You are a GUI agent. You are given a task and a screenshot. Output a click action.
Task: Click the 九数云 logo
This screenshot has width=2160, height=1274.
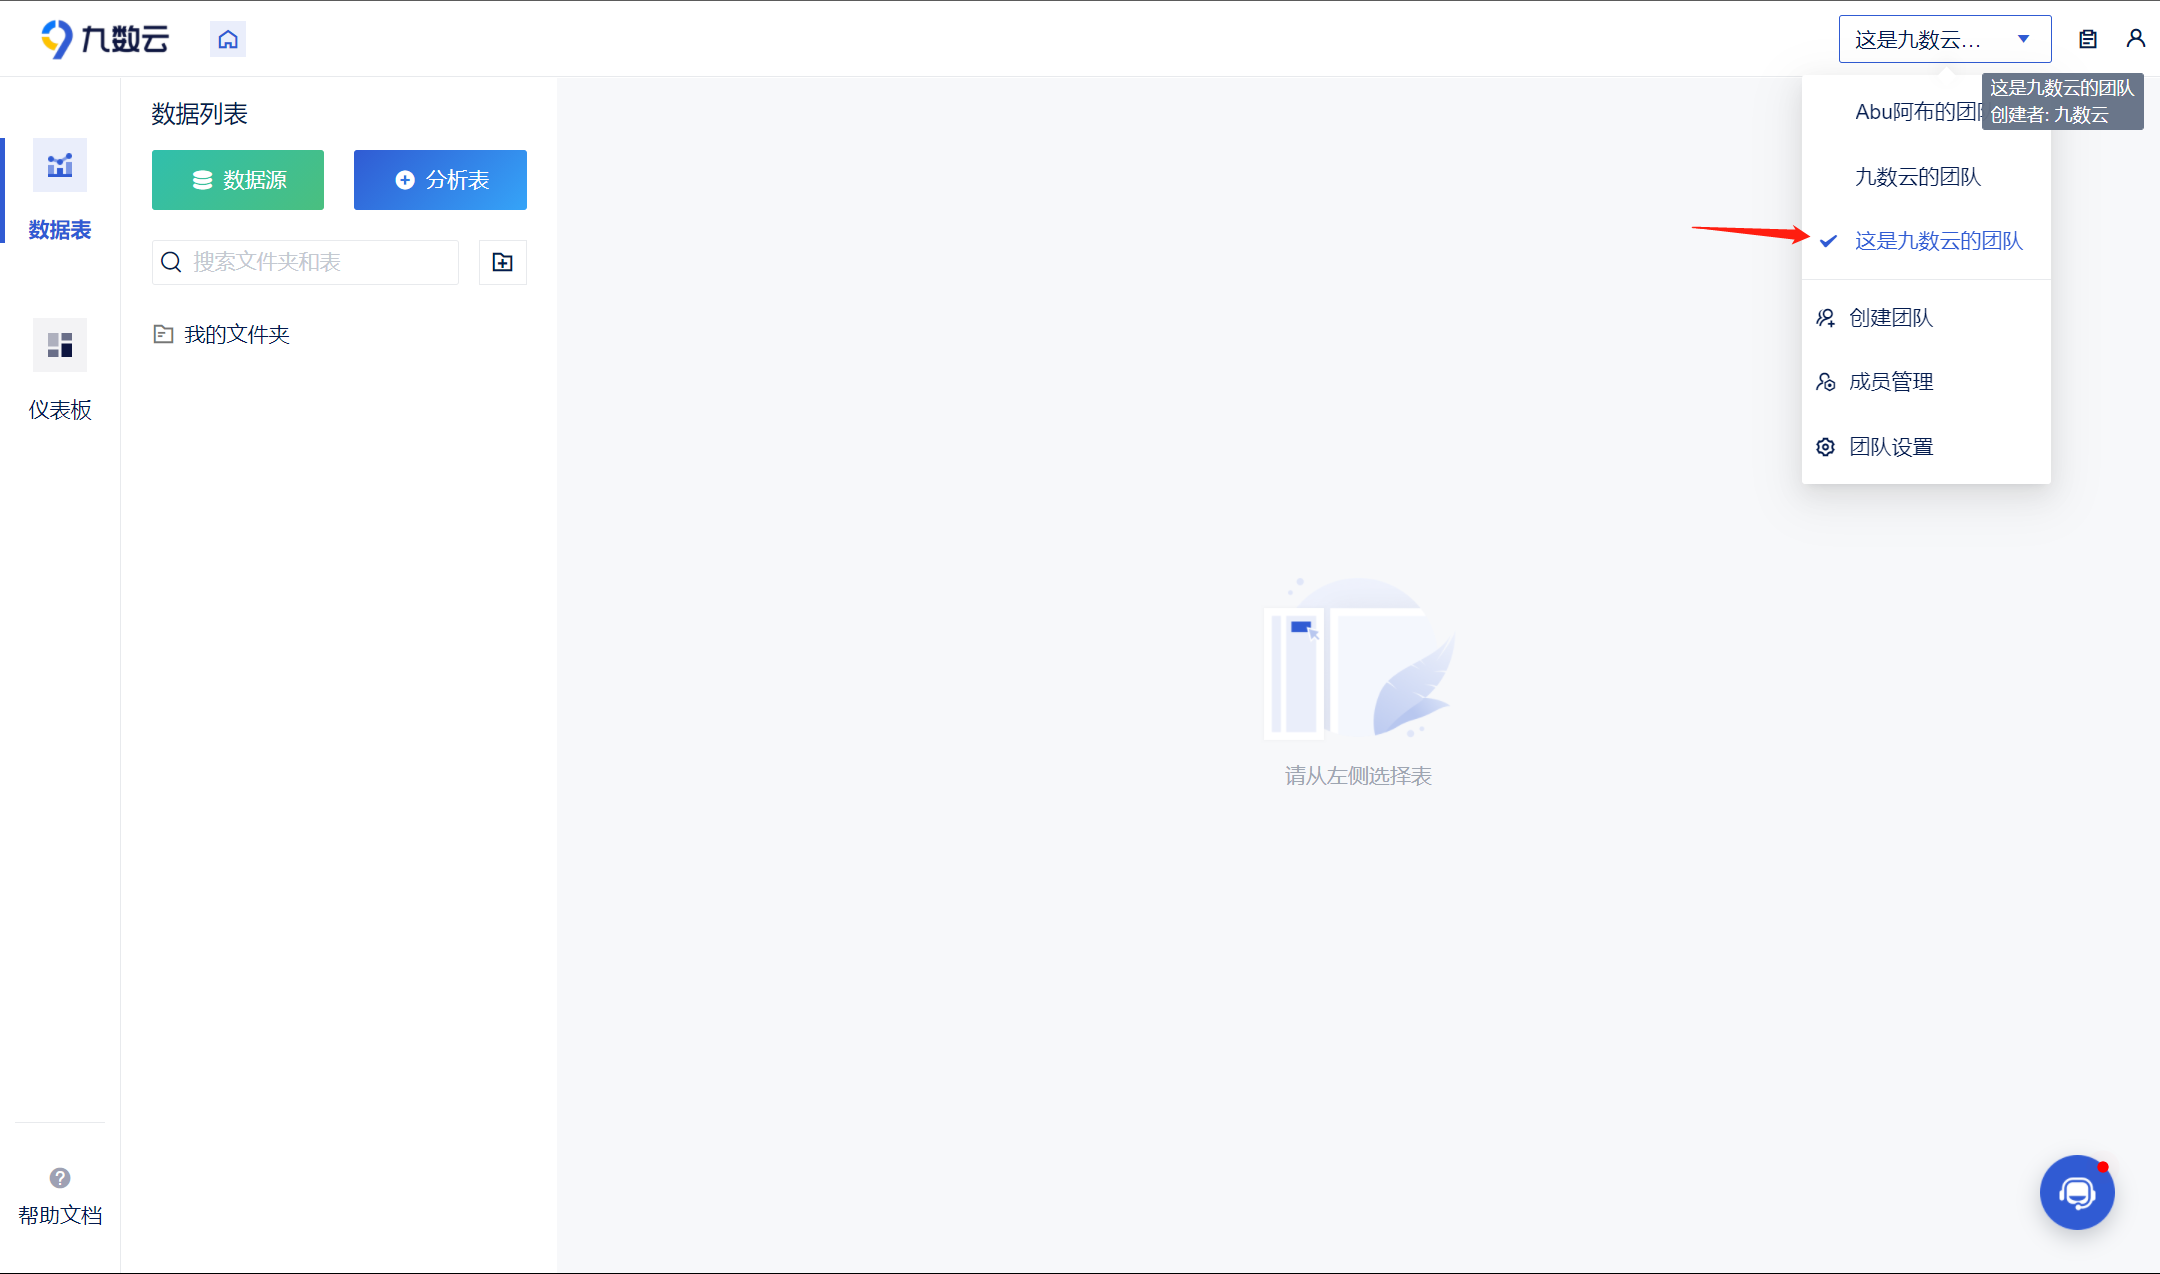pyautogui.click(x=105, y=39)
